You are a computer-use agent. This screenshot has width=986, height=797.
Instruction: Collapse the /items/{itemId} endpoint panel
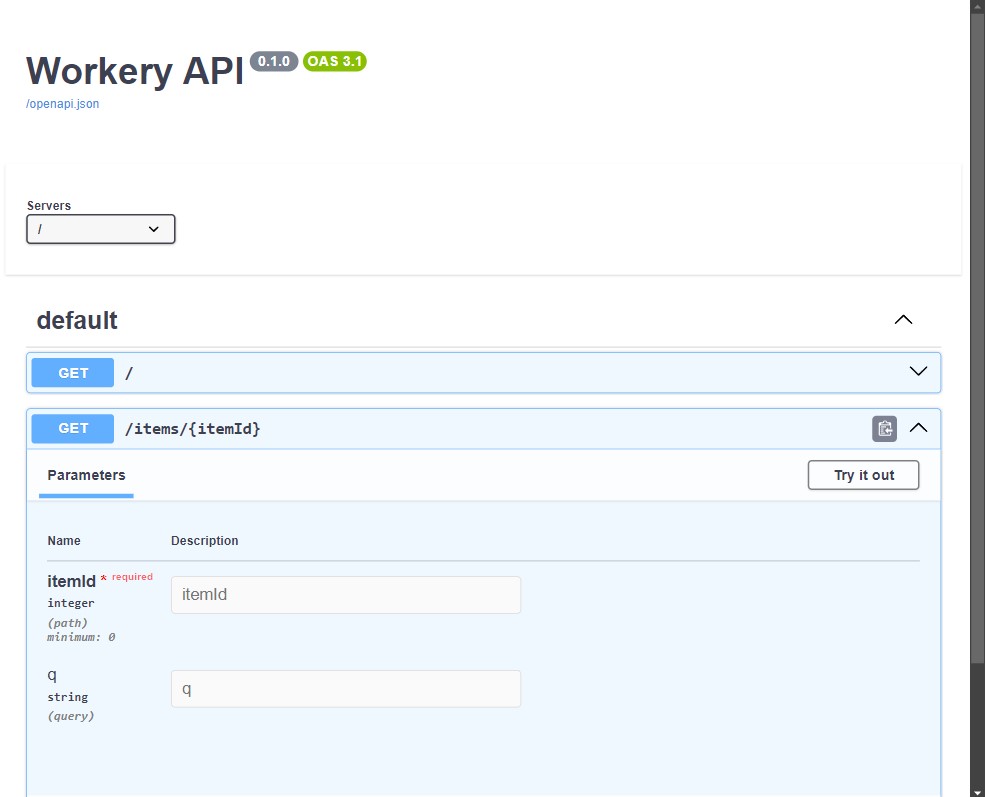pos(918,427)
